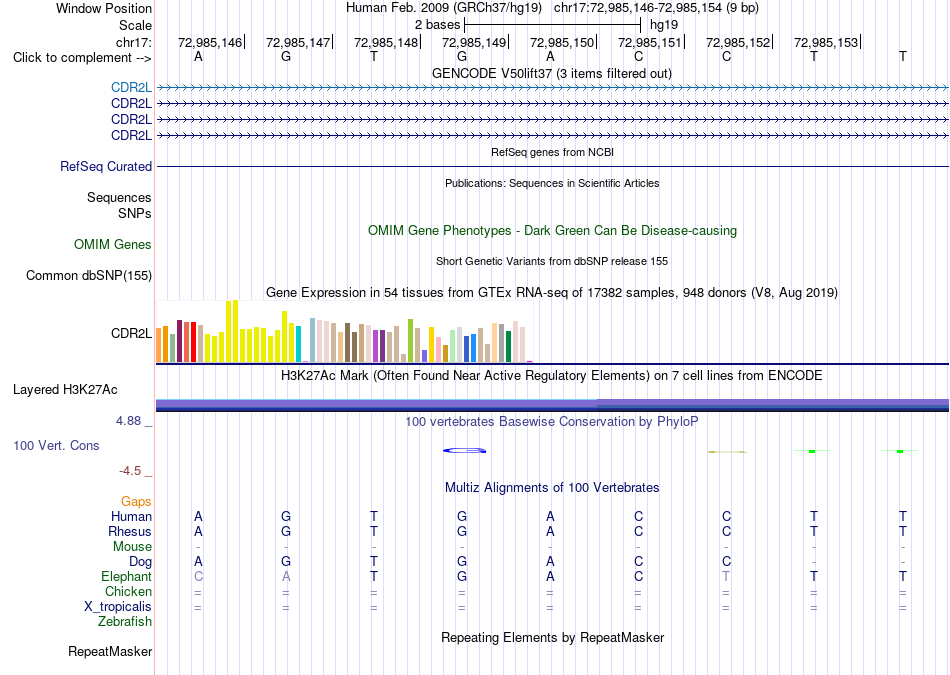
Task: Click 'Publications: Sequences in Scientific Articles' title
Action: (552, 184)
